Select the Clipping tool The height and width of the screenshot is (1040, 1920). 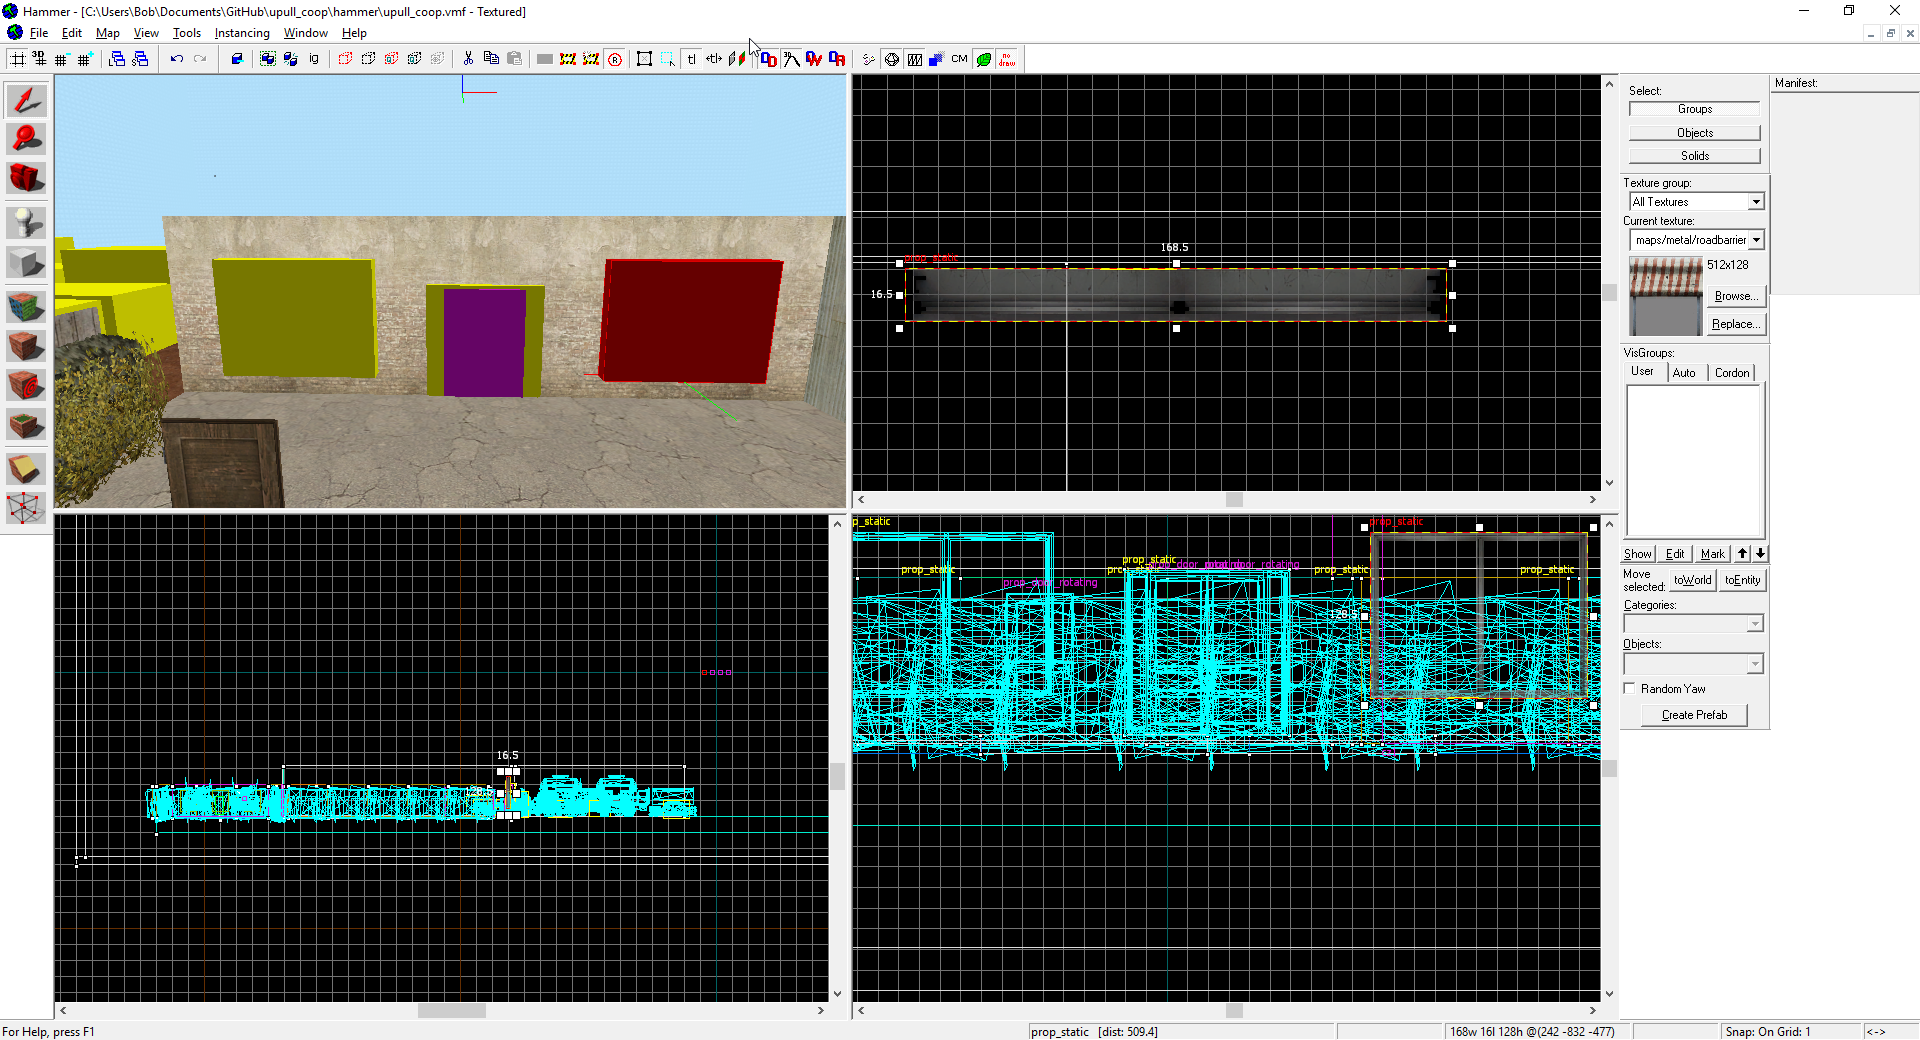point(26,468)
